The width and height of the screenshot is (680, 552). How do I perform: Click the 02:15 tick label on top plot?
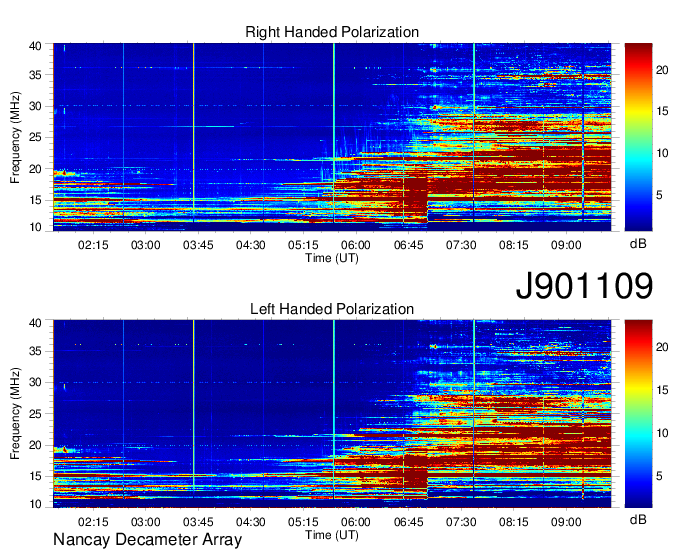(x=93, y=245)
